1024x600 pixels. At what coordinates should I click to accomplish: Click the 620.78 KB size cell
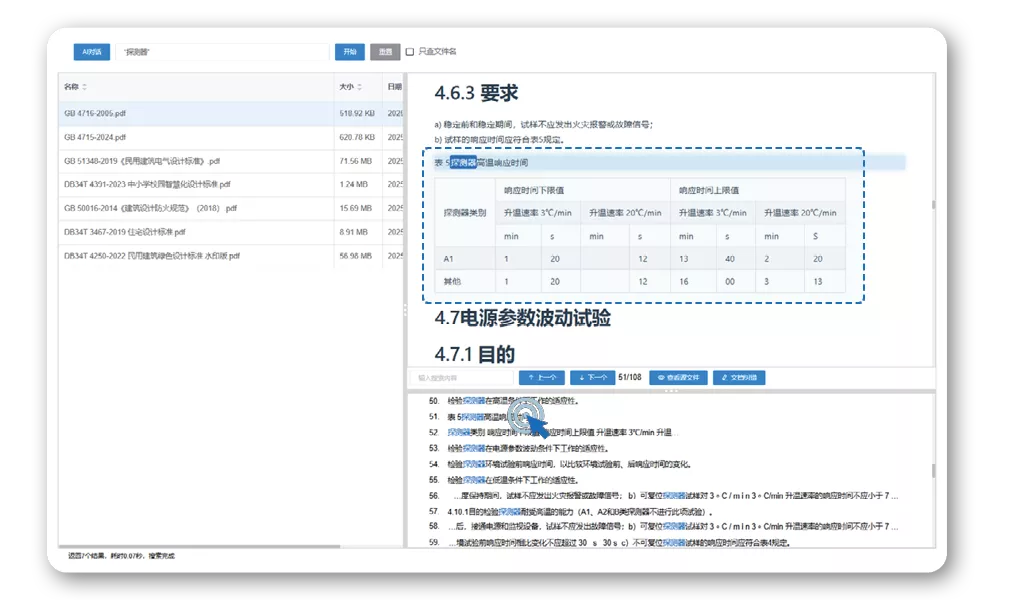[x=357, y=137]
